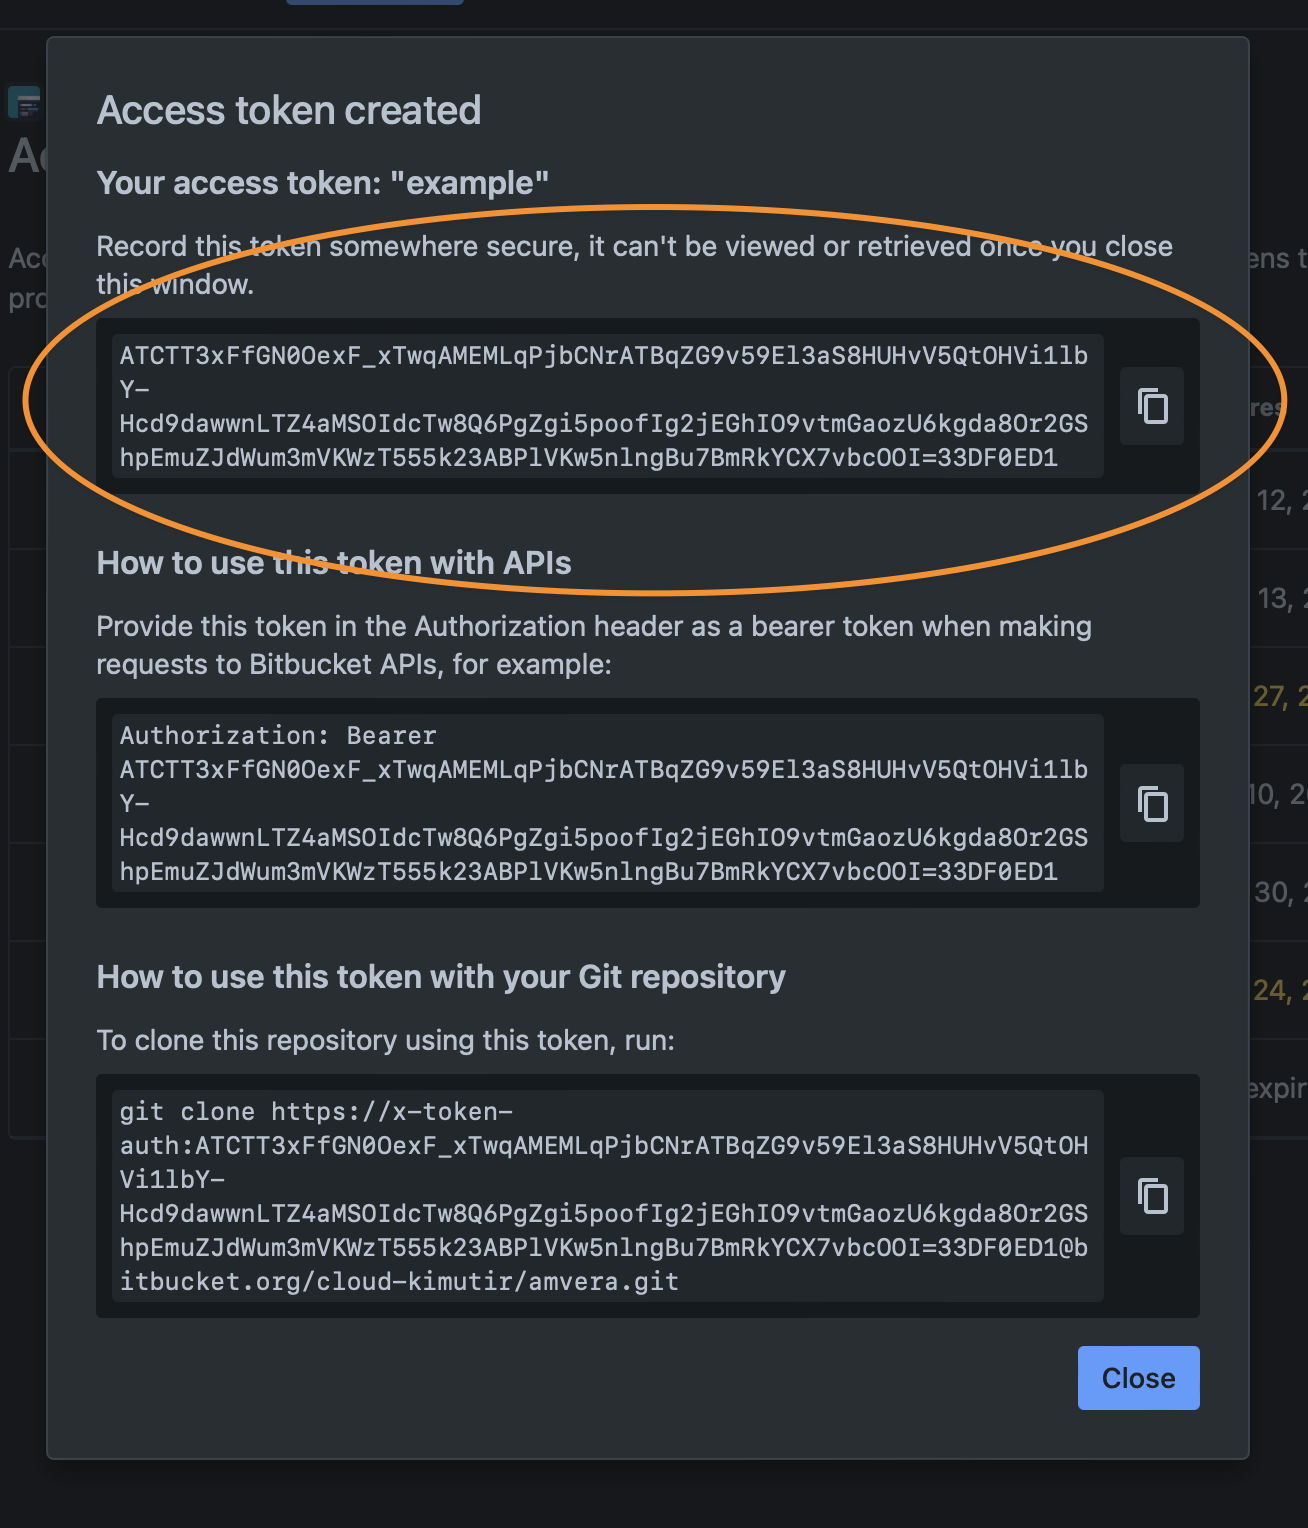The image size is (1308, 1528).
Task: Click the 'expir' text in background table
Action: [1278, 1088]
